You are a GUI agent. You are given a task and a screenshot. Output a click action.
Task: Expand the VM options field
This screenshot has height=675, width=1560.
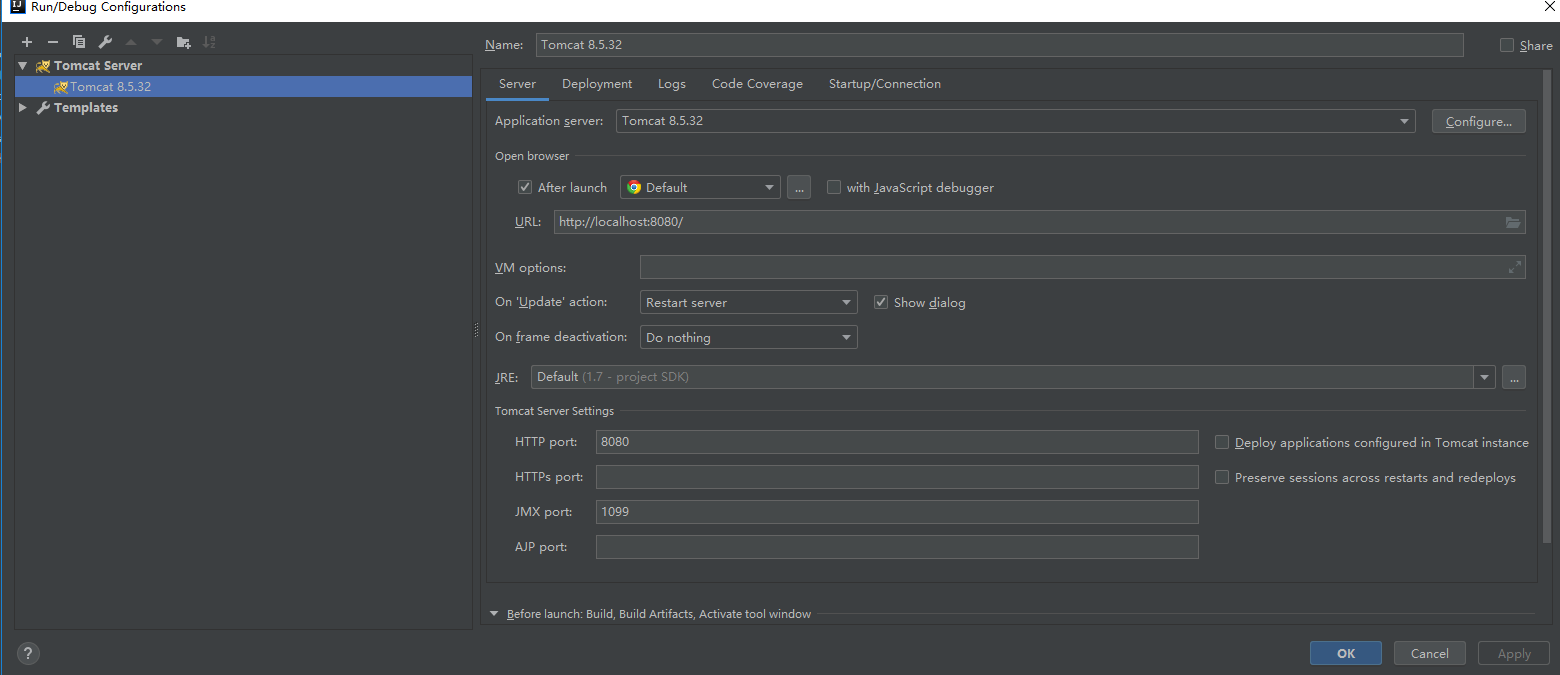pyautogui.click(x=1515, y=267)
